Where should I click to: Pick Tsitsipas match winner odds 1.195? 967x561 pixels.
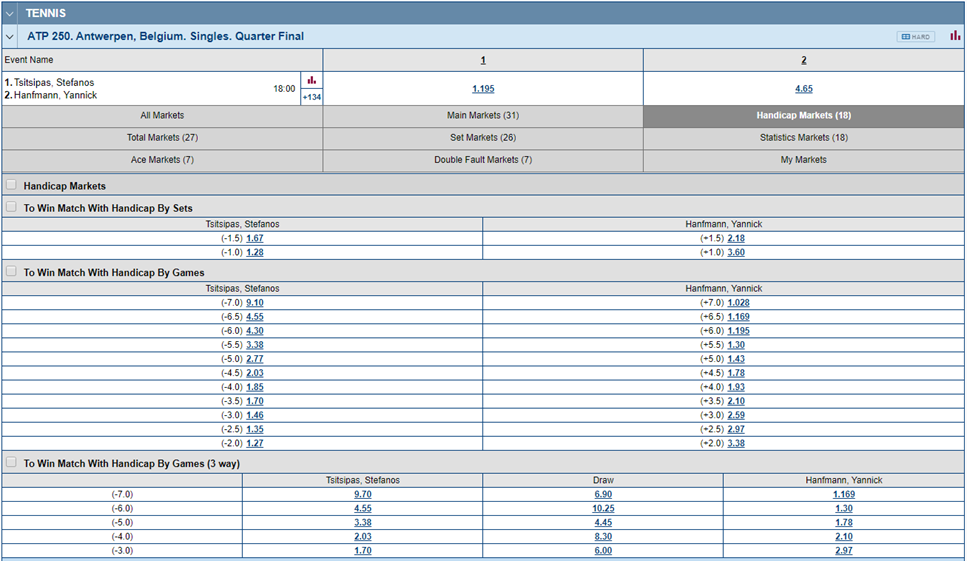point(483,89)
